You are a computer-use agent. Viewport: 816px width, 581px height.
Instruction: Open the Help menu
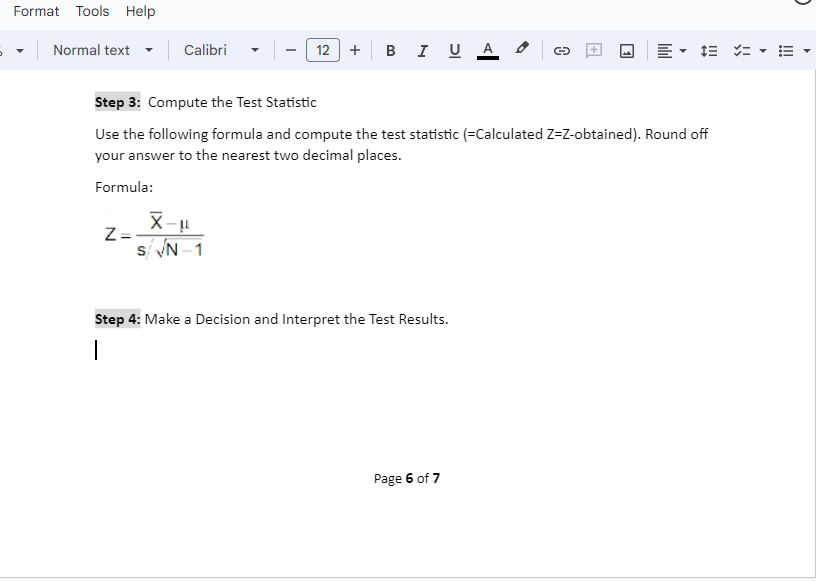140,11
